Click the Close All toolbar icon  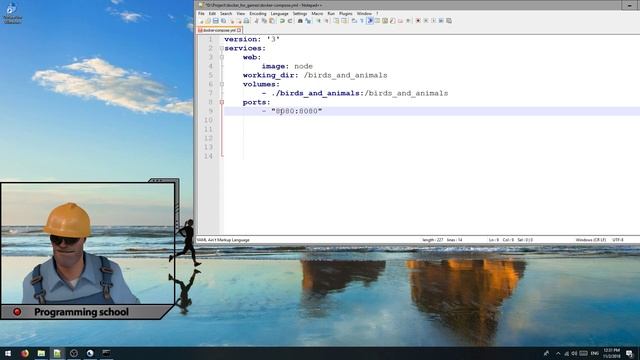point(240,21)
